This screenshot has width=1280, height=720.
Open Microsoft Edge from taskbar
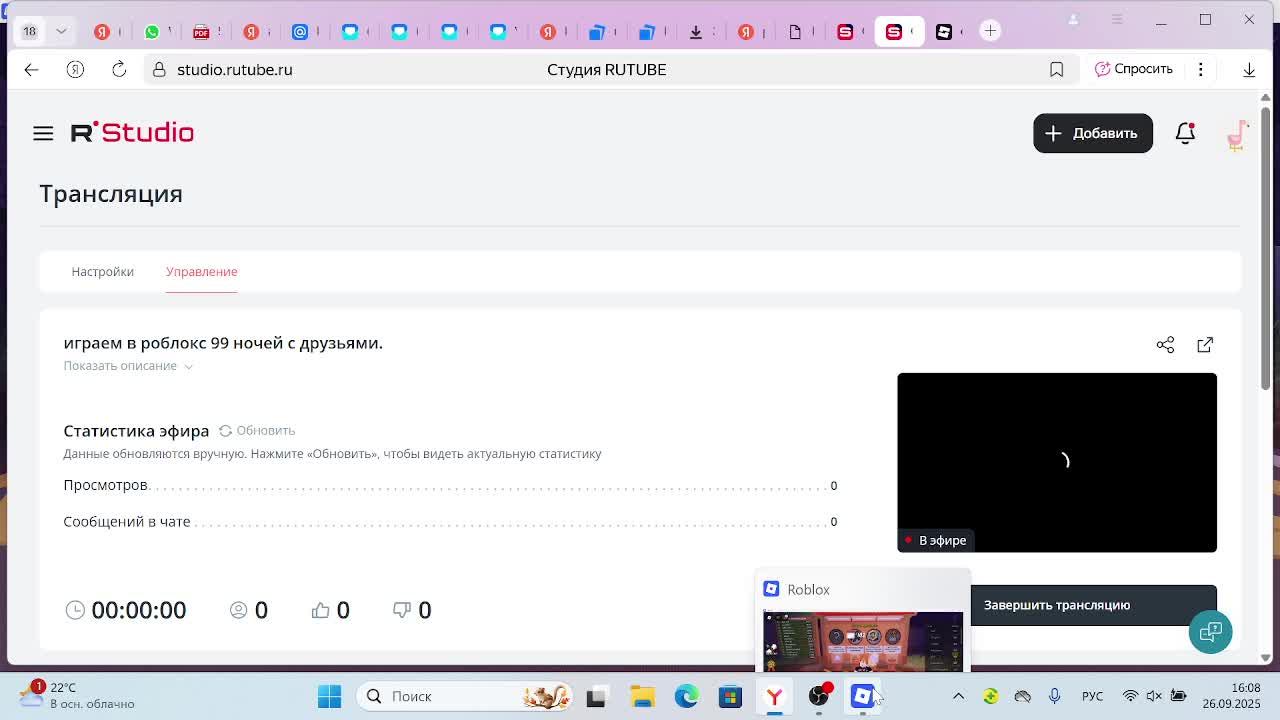coord(686,696)
